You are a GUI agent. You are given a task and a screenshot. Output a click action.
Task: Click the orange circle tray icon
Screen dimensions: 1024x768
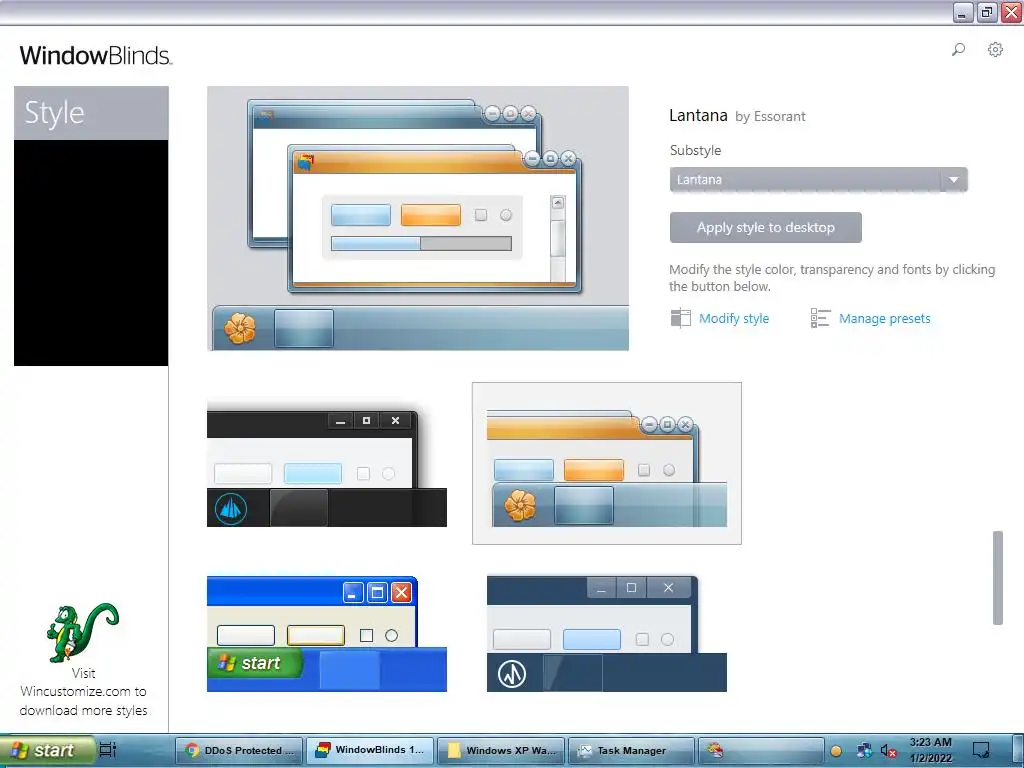click(835, 751)
